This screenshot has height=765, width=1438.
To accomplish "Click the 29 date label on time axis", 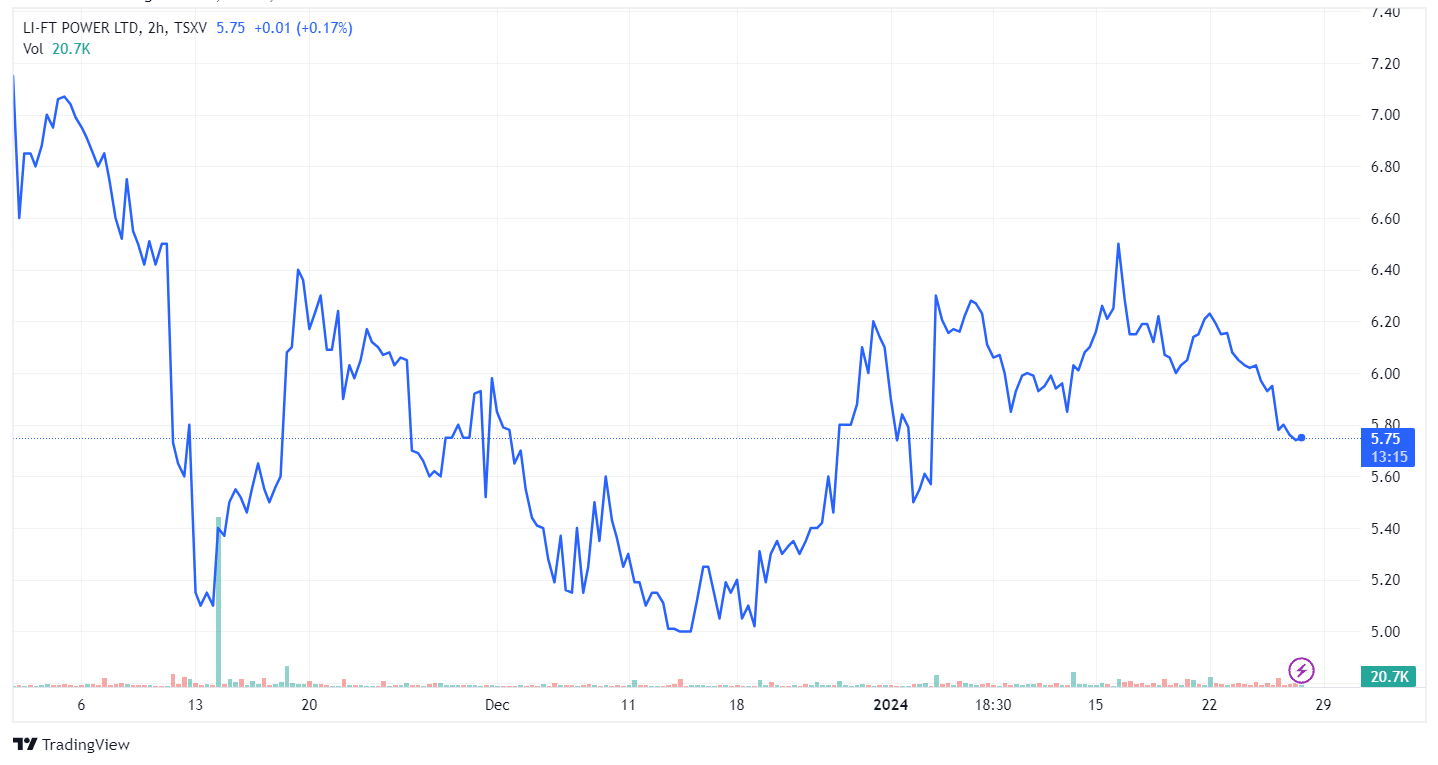I will tap(1323, 705).
